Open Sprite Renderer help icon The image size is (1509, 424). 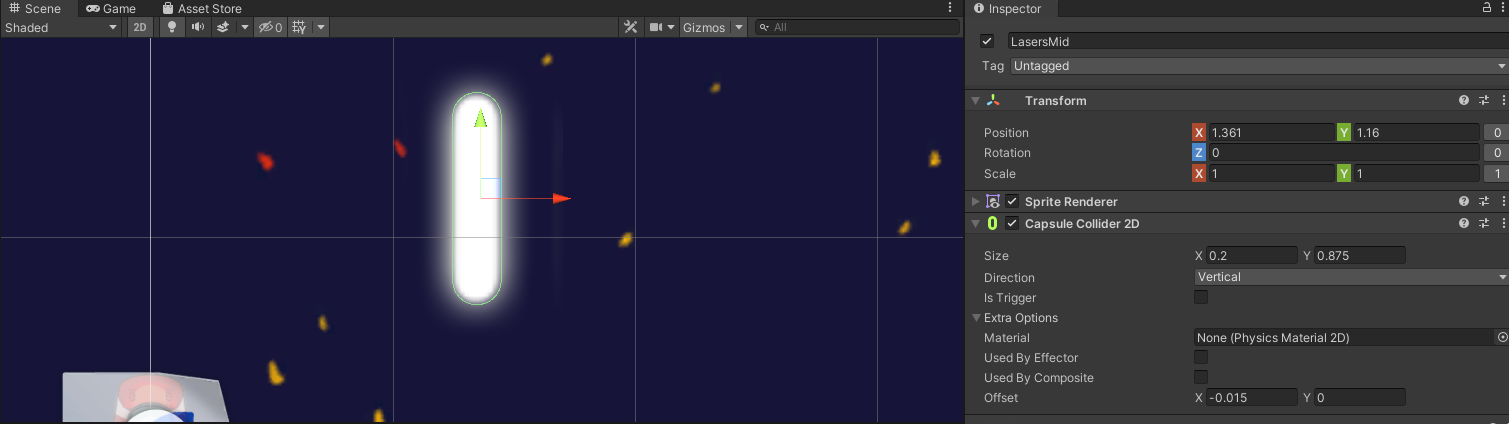click(1464, 201)
